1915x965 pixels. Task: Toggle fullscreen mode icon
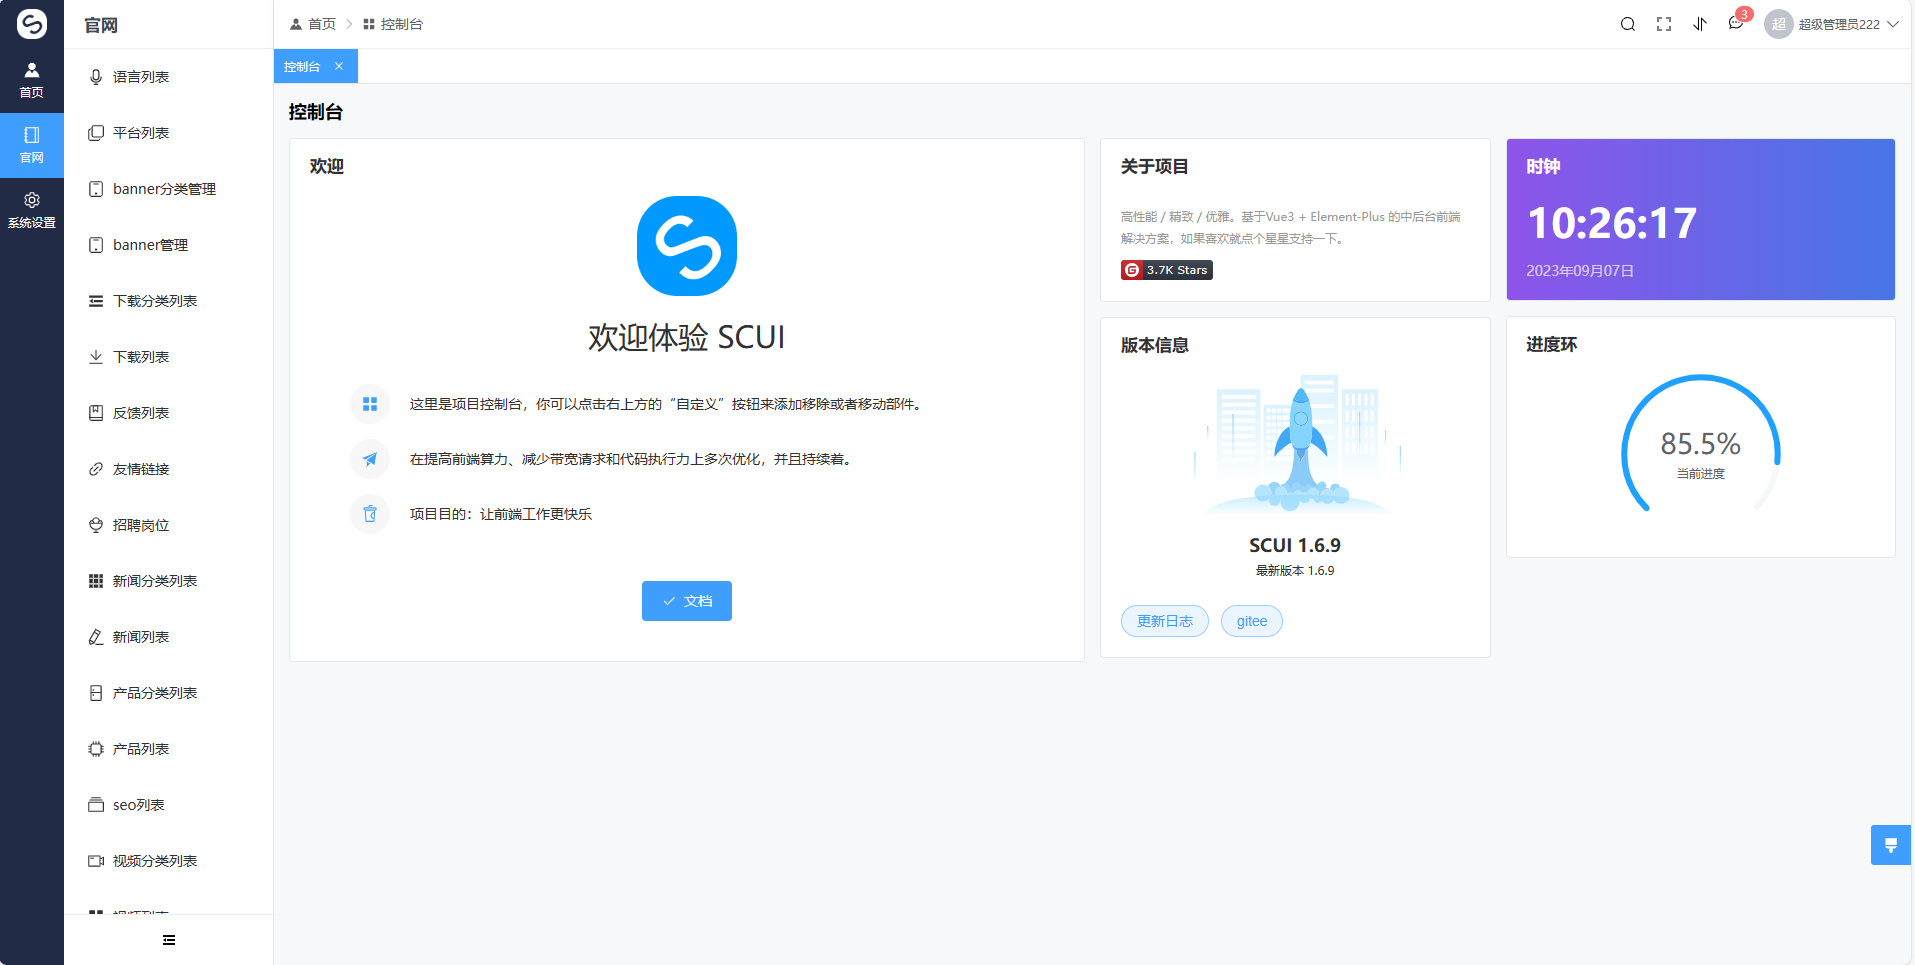[1664, 24]
